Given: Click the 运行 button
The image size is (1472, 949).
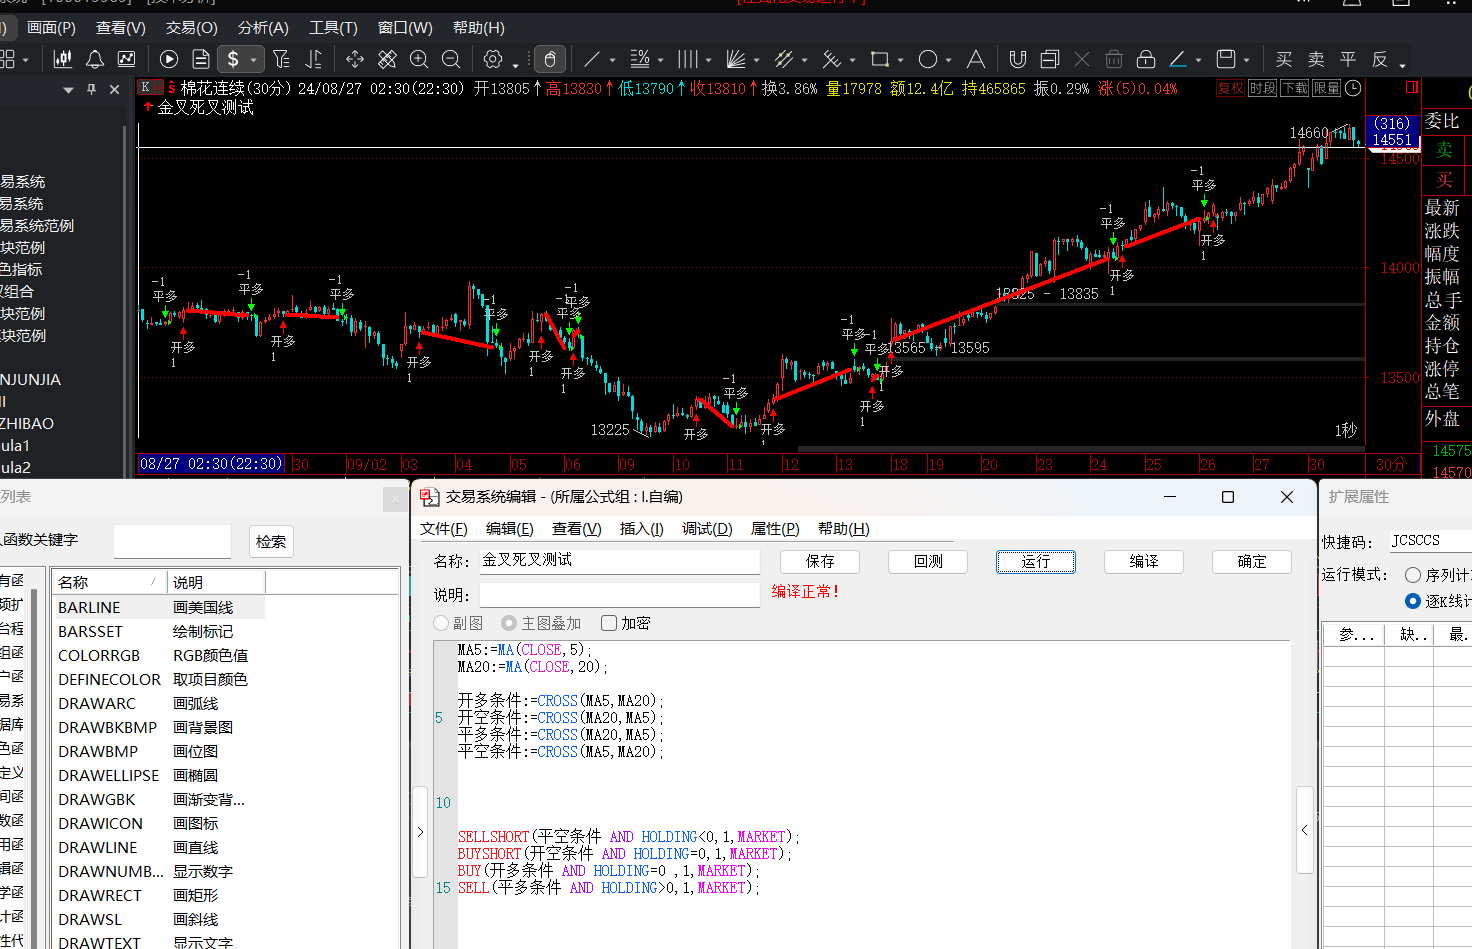Looking at the screenshot, I should (x=1036, y=562).
